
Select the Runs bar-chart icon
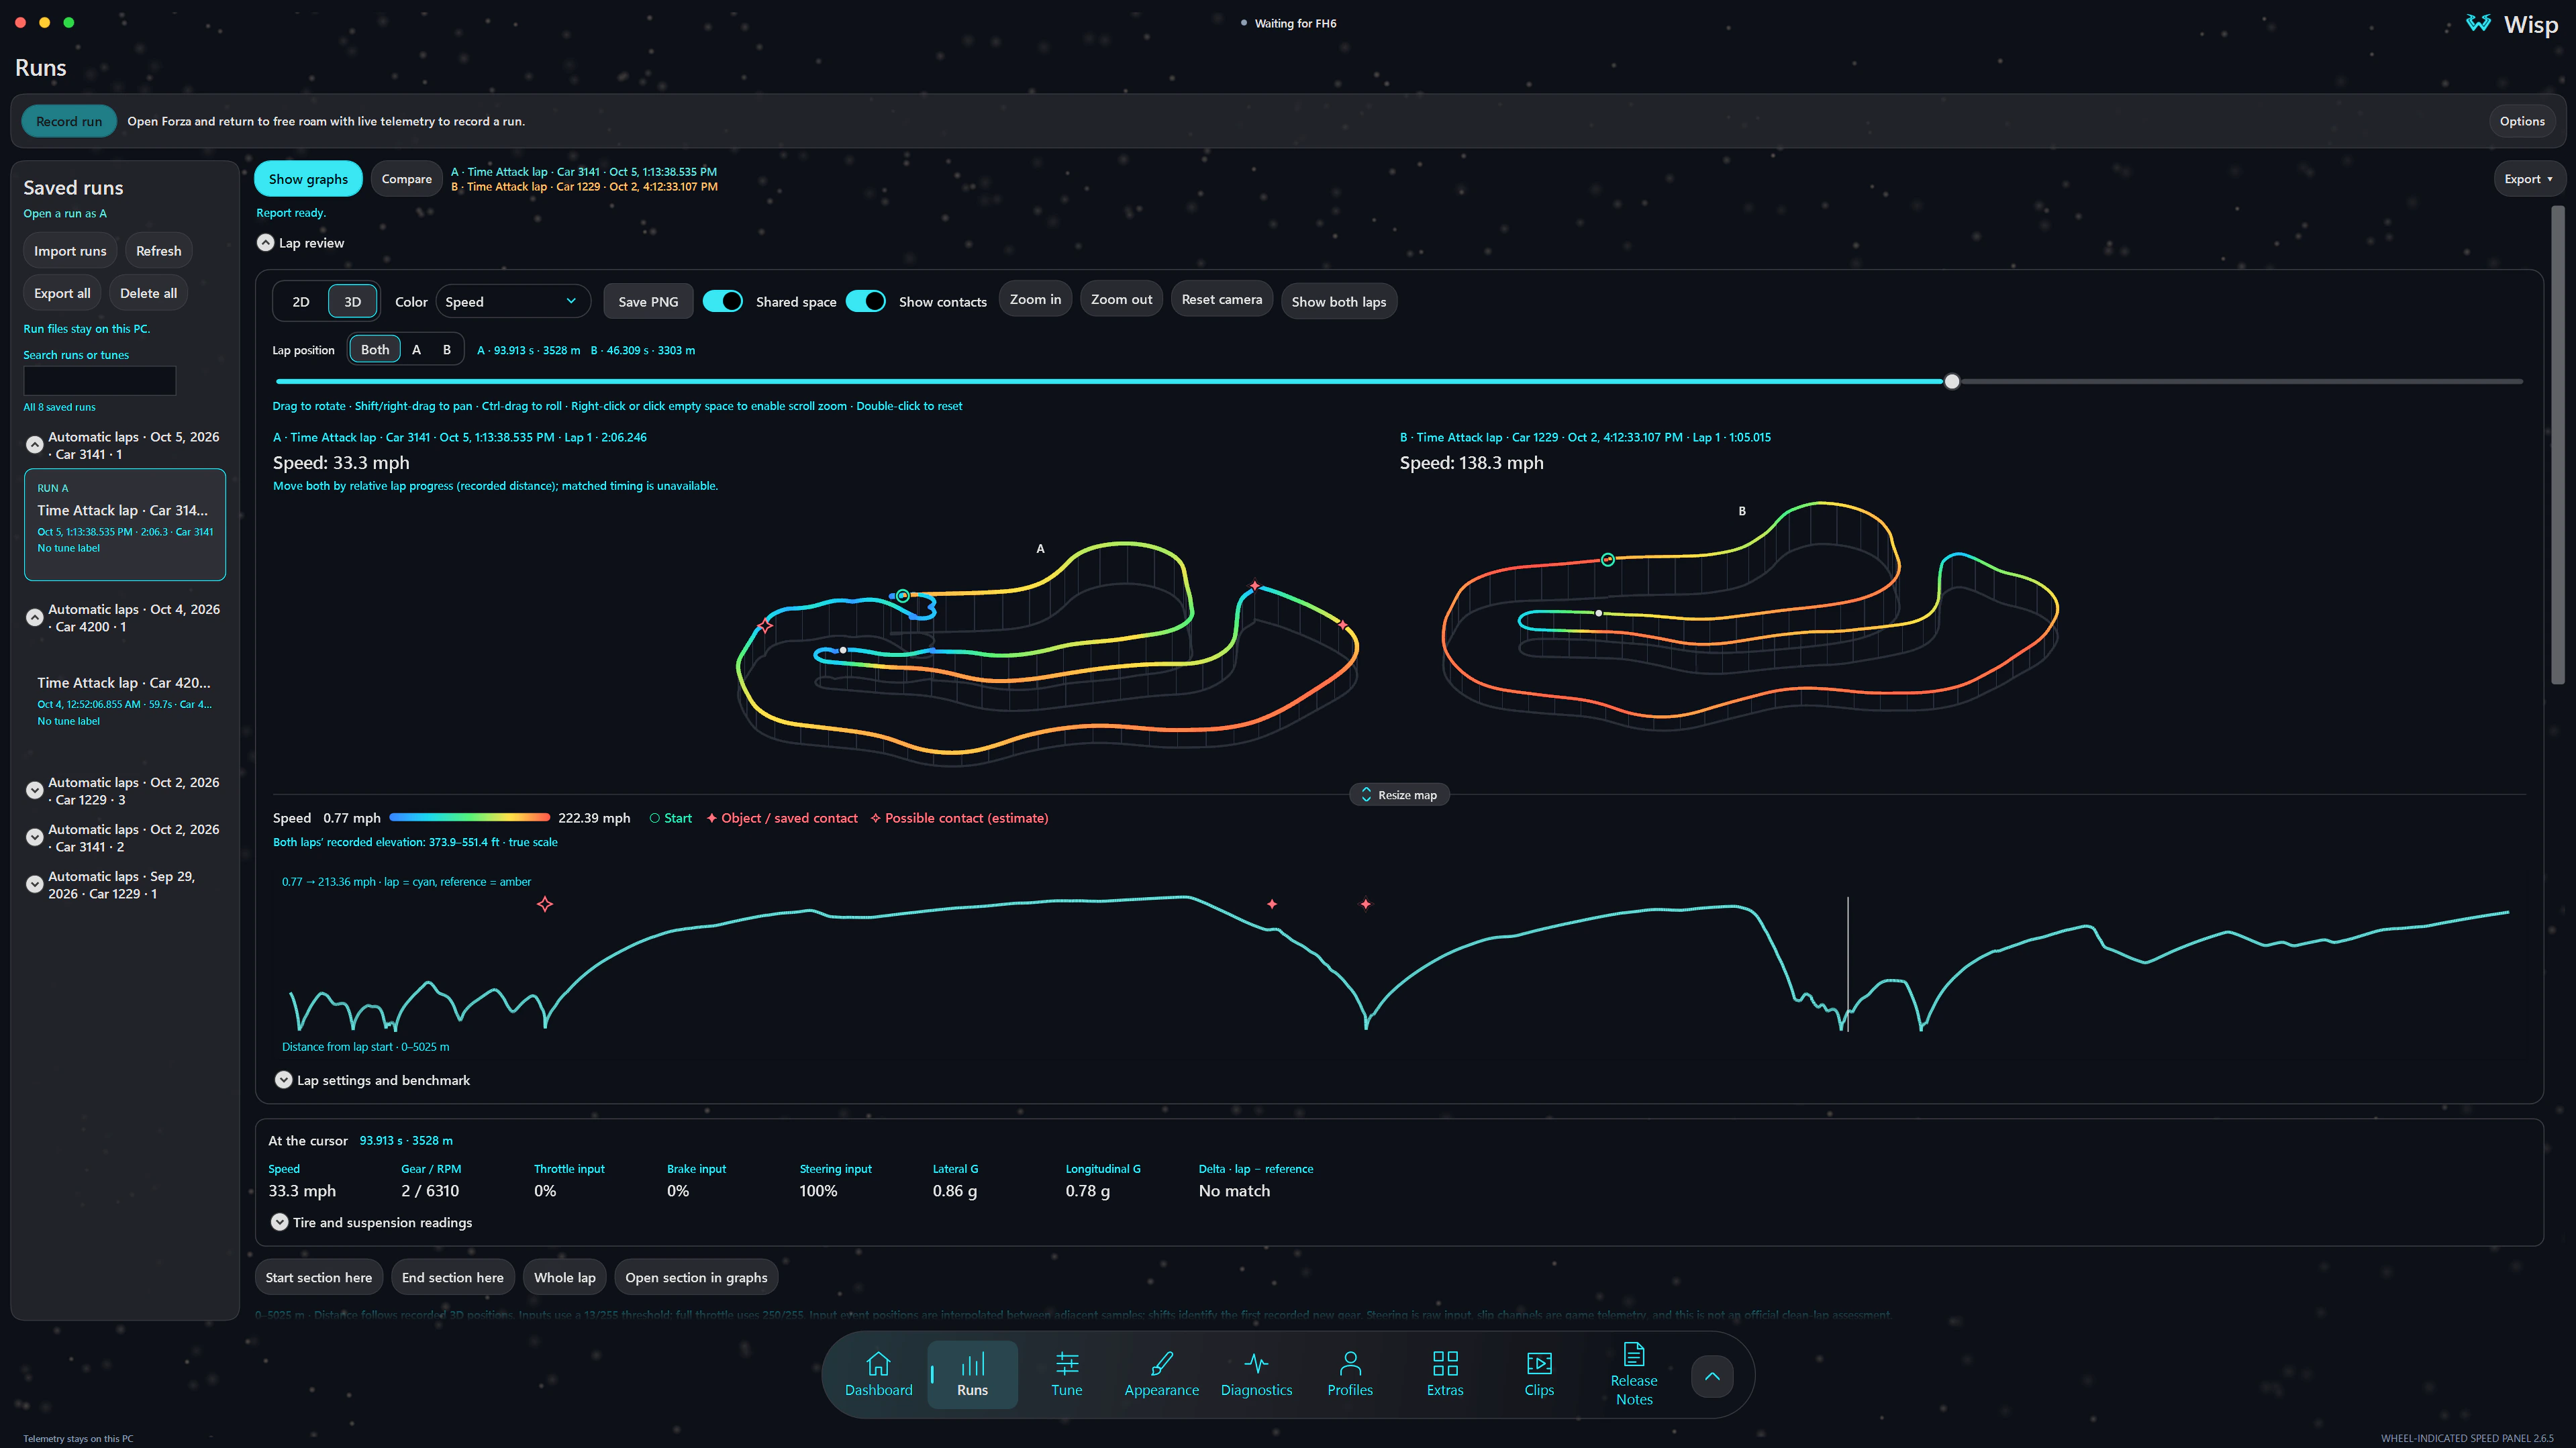[972, 1363]
